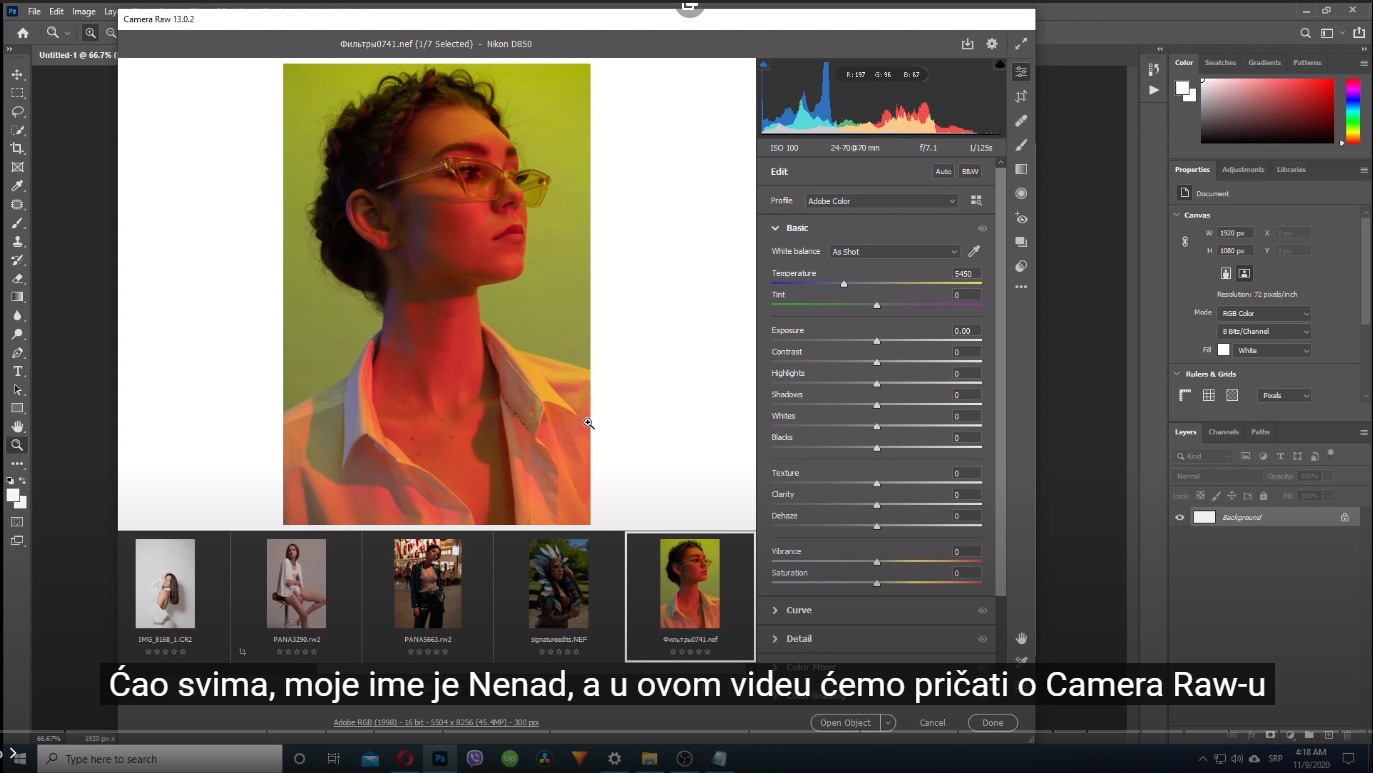
Task: Select the Move tool in Photoshop toolbar
Action: click(x=17, y=74)
